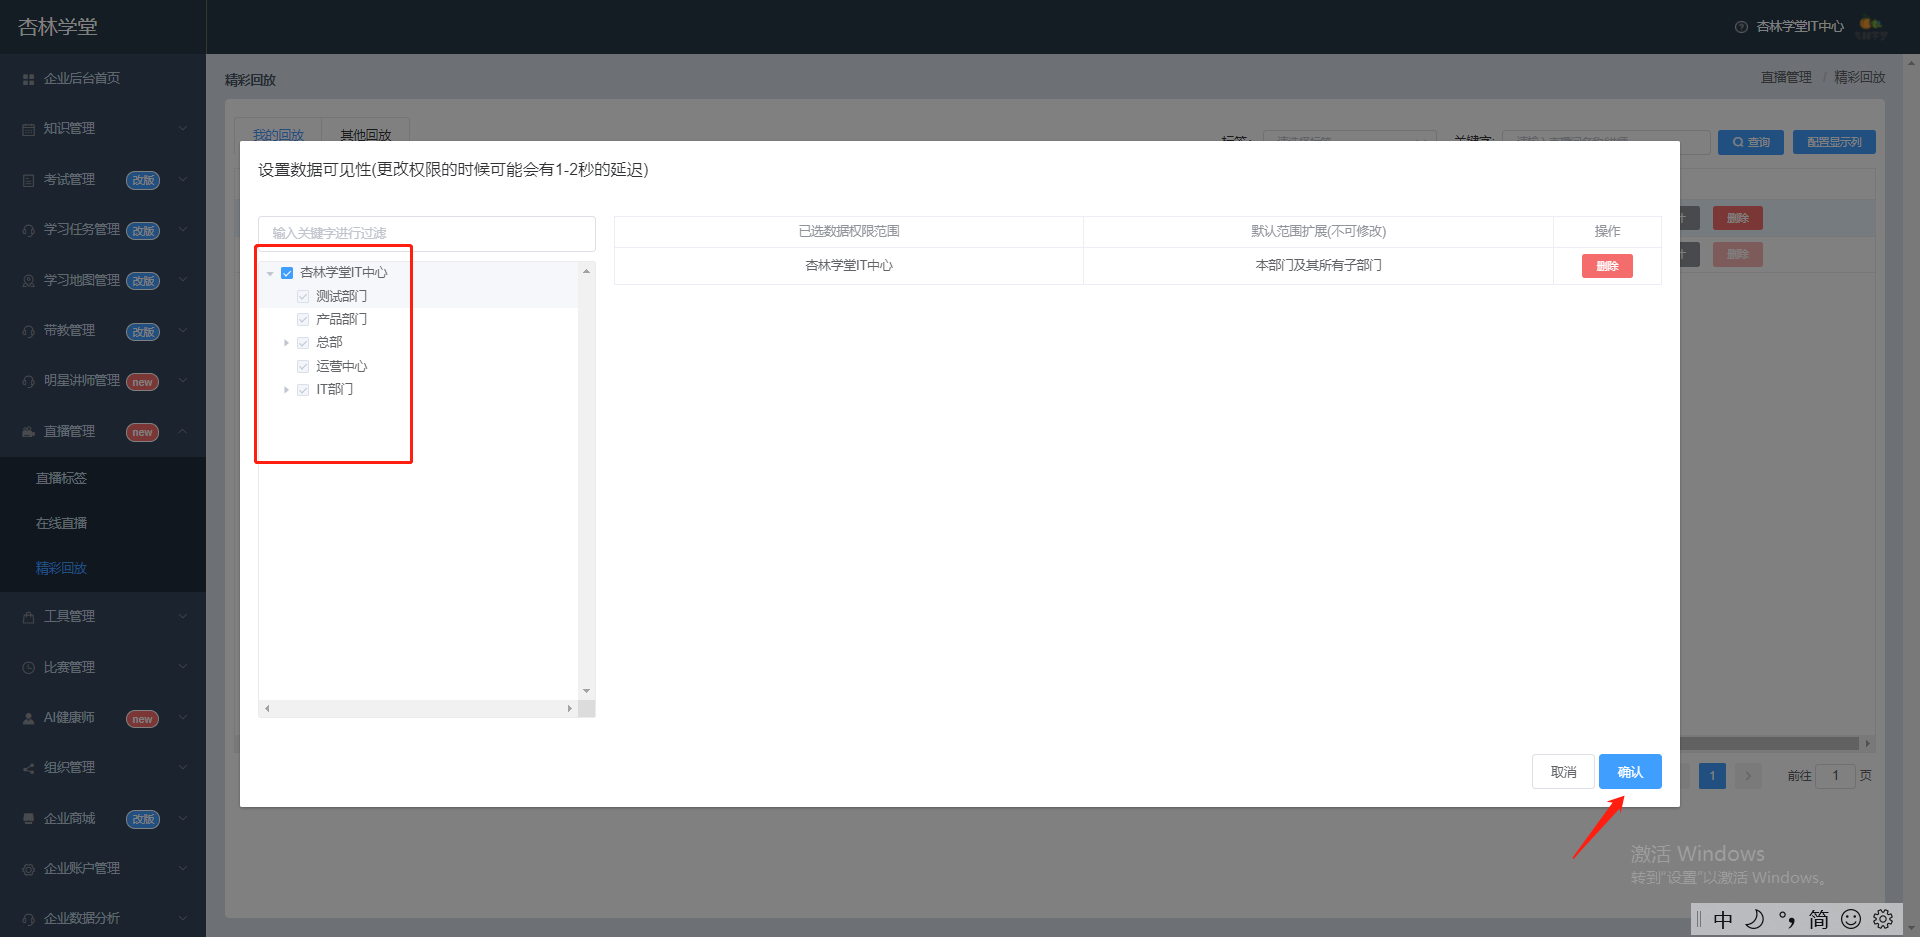Collapse the 直播管理 menu chevron

(x=183, y=431)
